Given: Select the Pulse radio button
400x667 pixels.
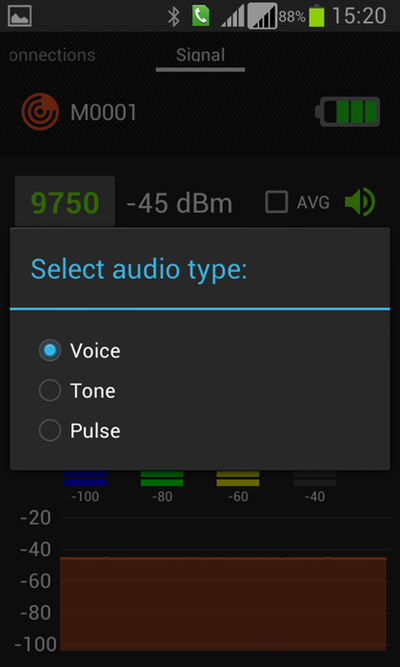Looking at the screenshot, I should [x=50, y=430].
